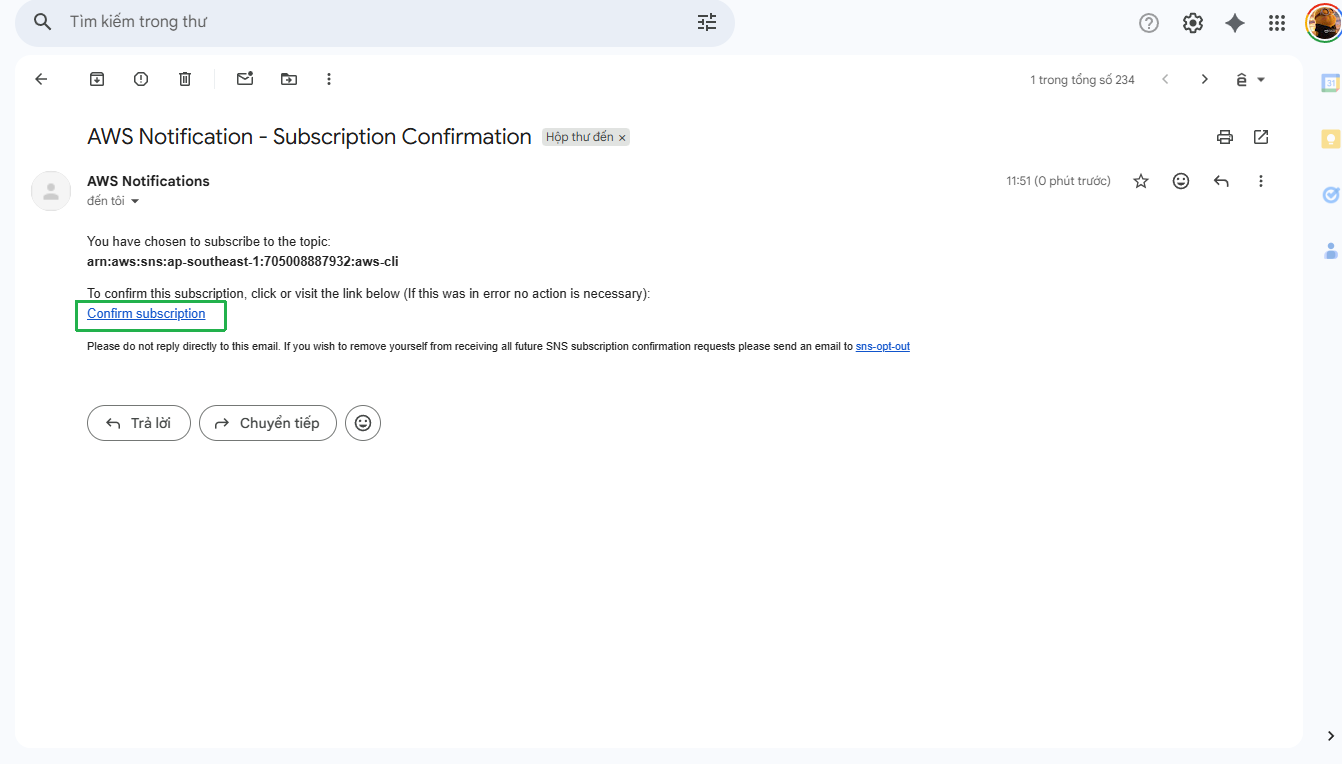Click the email subject heading
The image size is (1342, 764).
tap(309, 137)
